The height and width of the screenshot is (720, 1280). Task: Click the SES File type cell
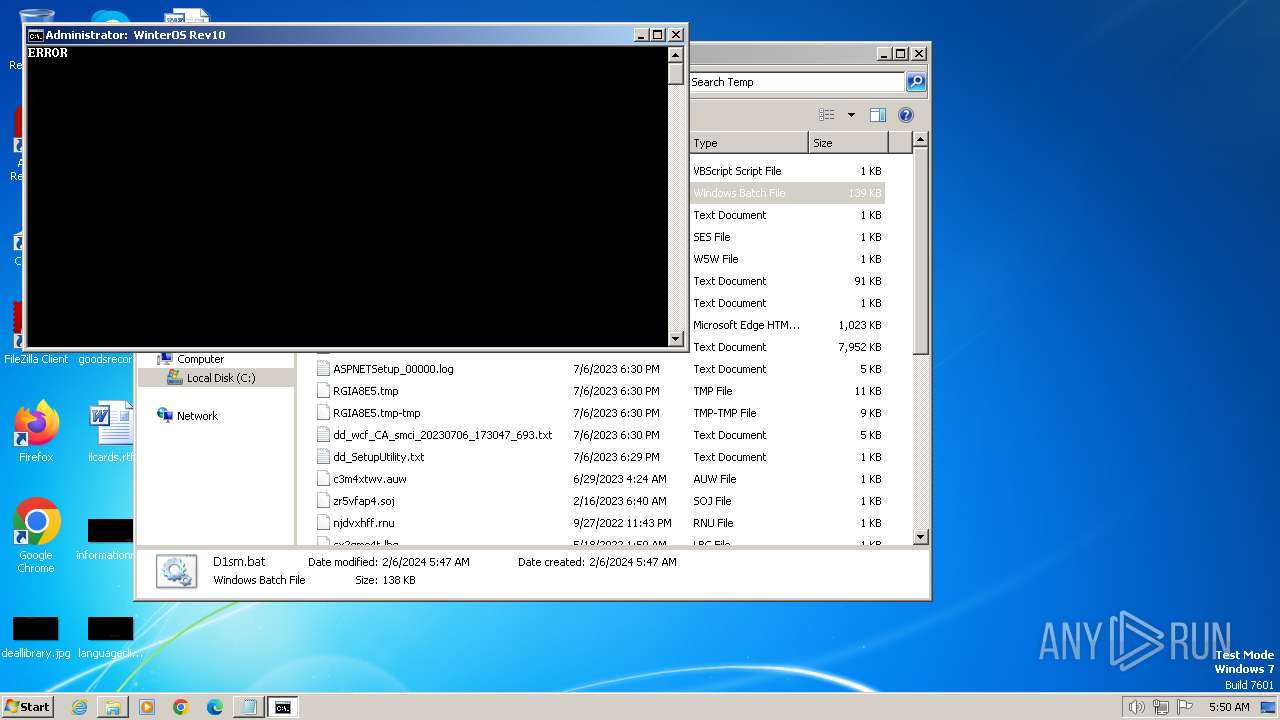711,237
